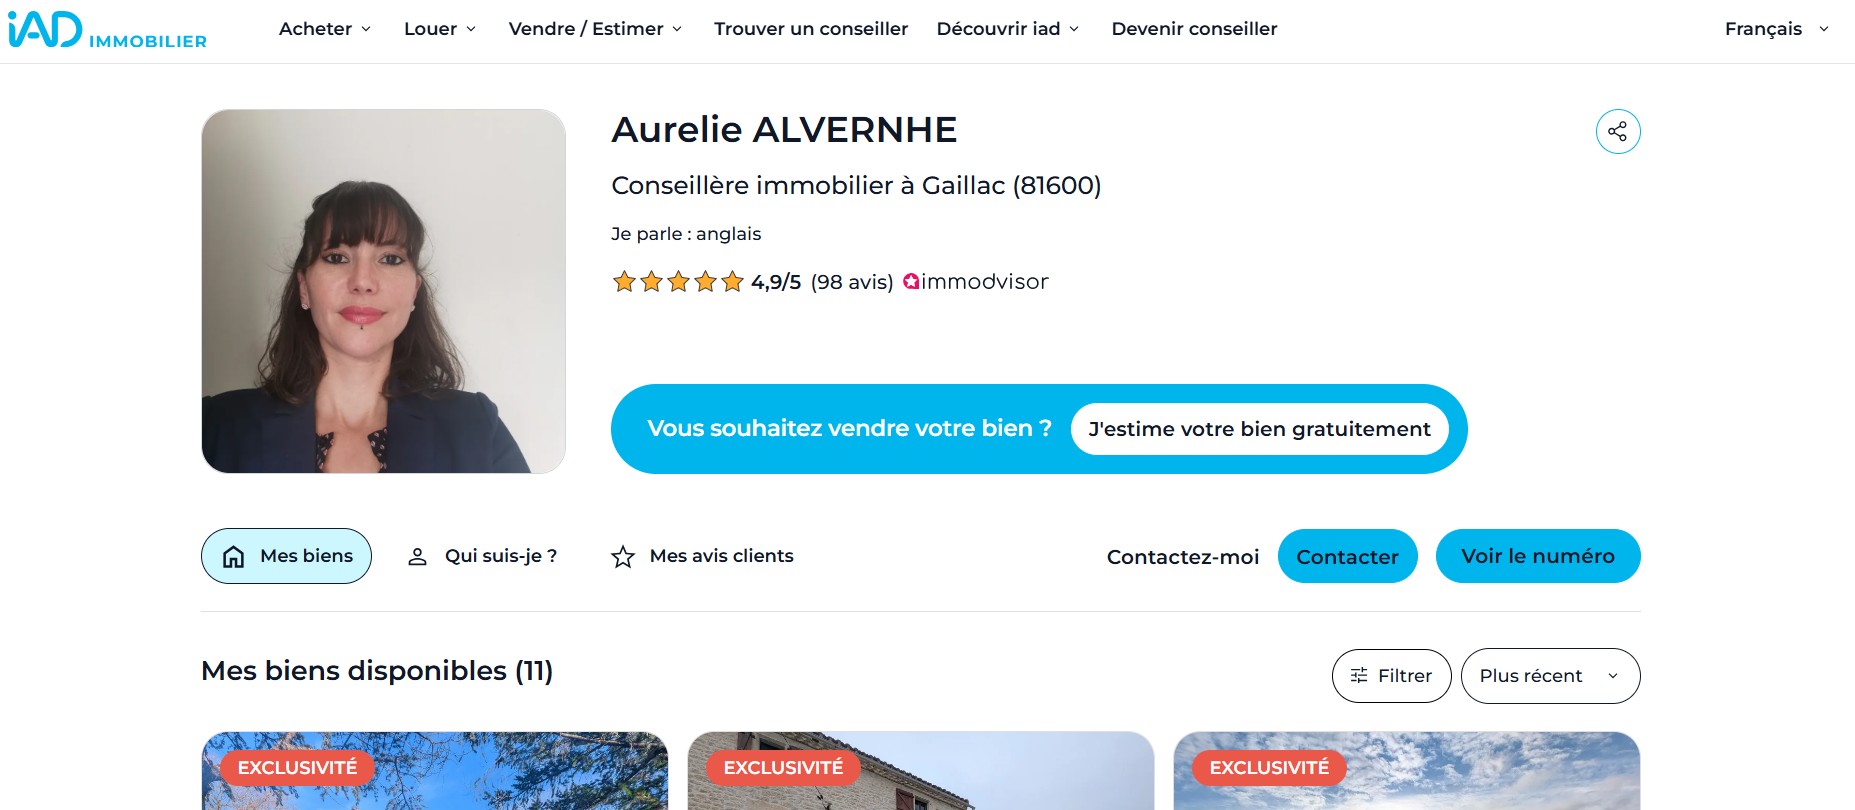This screenshot has height=810, width=1855.
Task: Expand the Découvrir iad menu
Action: coord(1006,29)
